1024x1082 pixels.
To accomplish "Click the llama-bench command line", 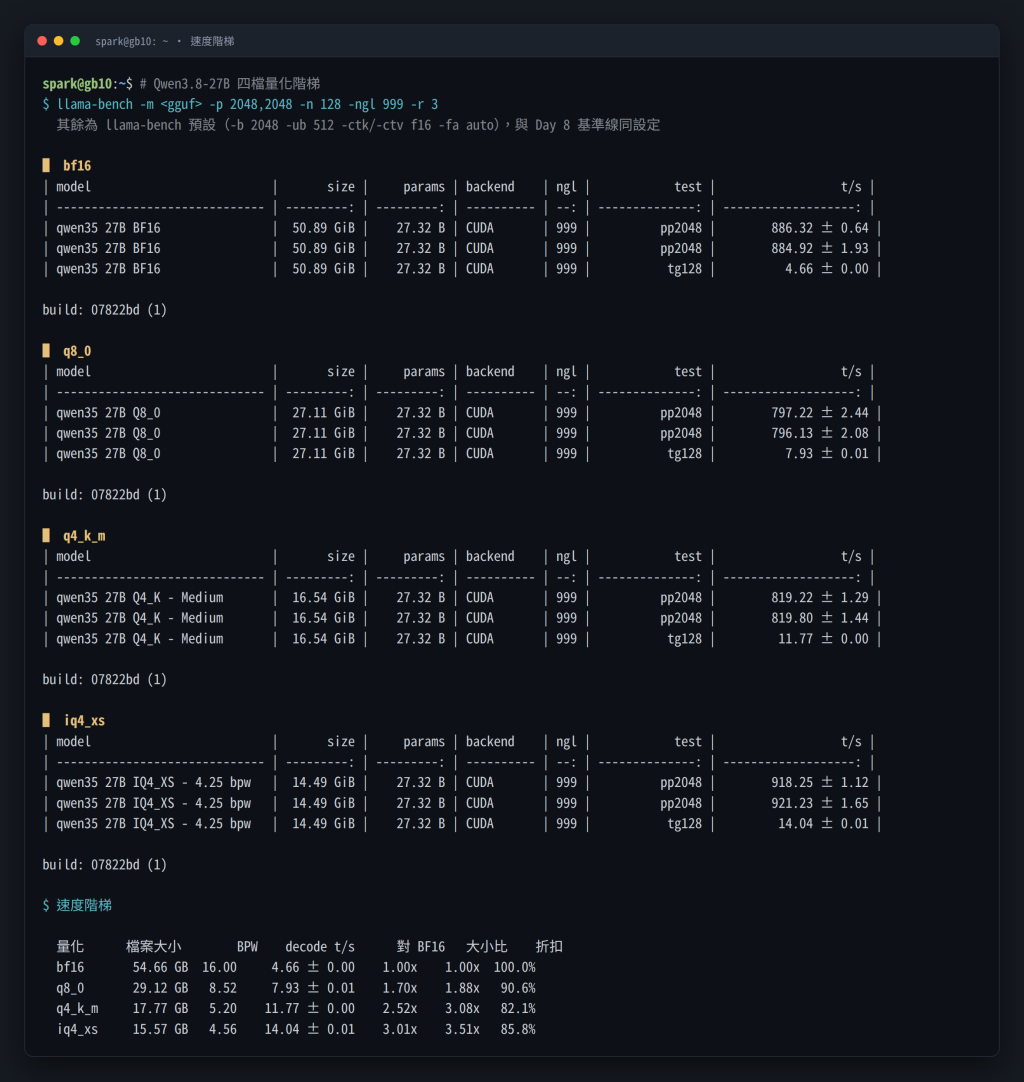I will point(240,104).
